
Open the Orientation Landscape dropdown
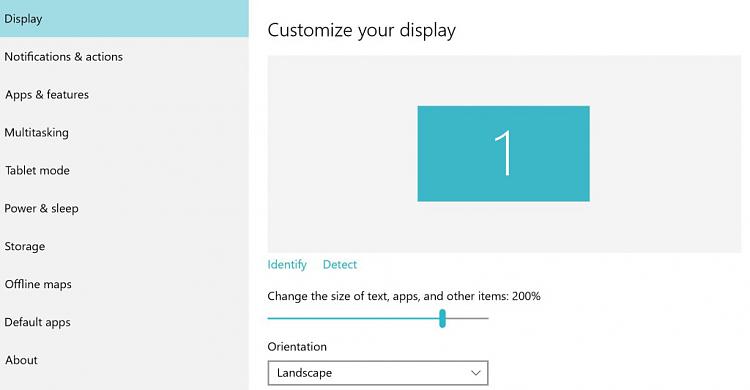(378, 373)
